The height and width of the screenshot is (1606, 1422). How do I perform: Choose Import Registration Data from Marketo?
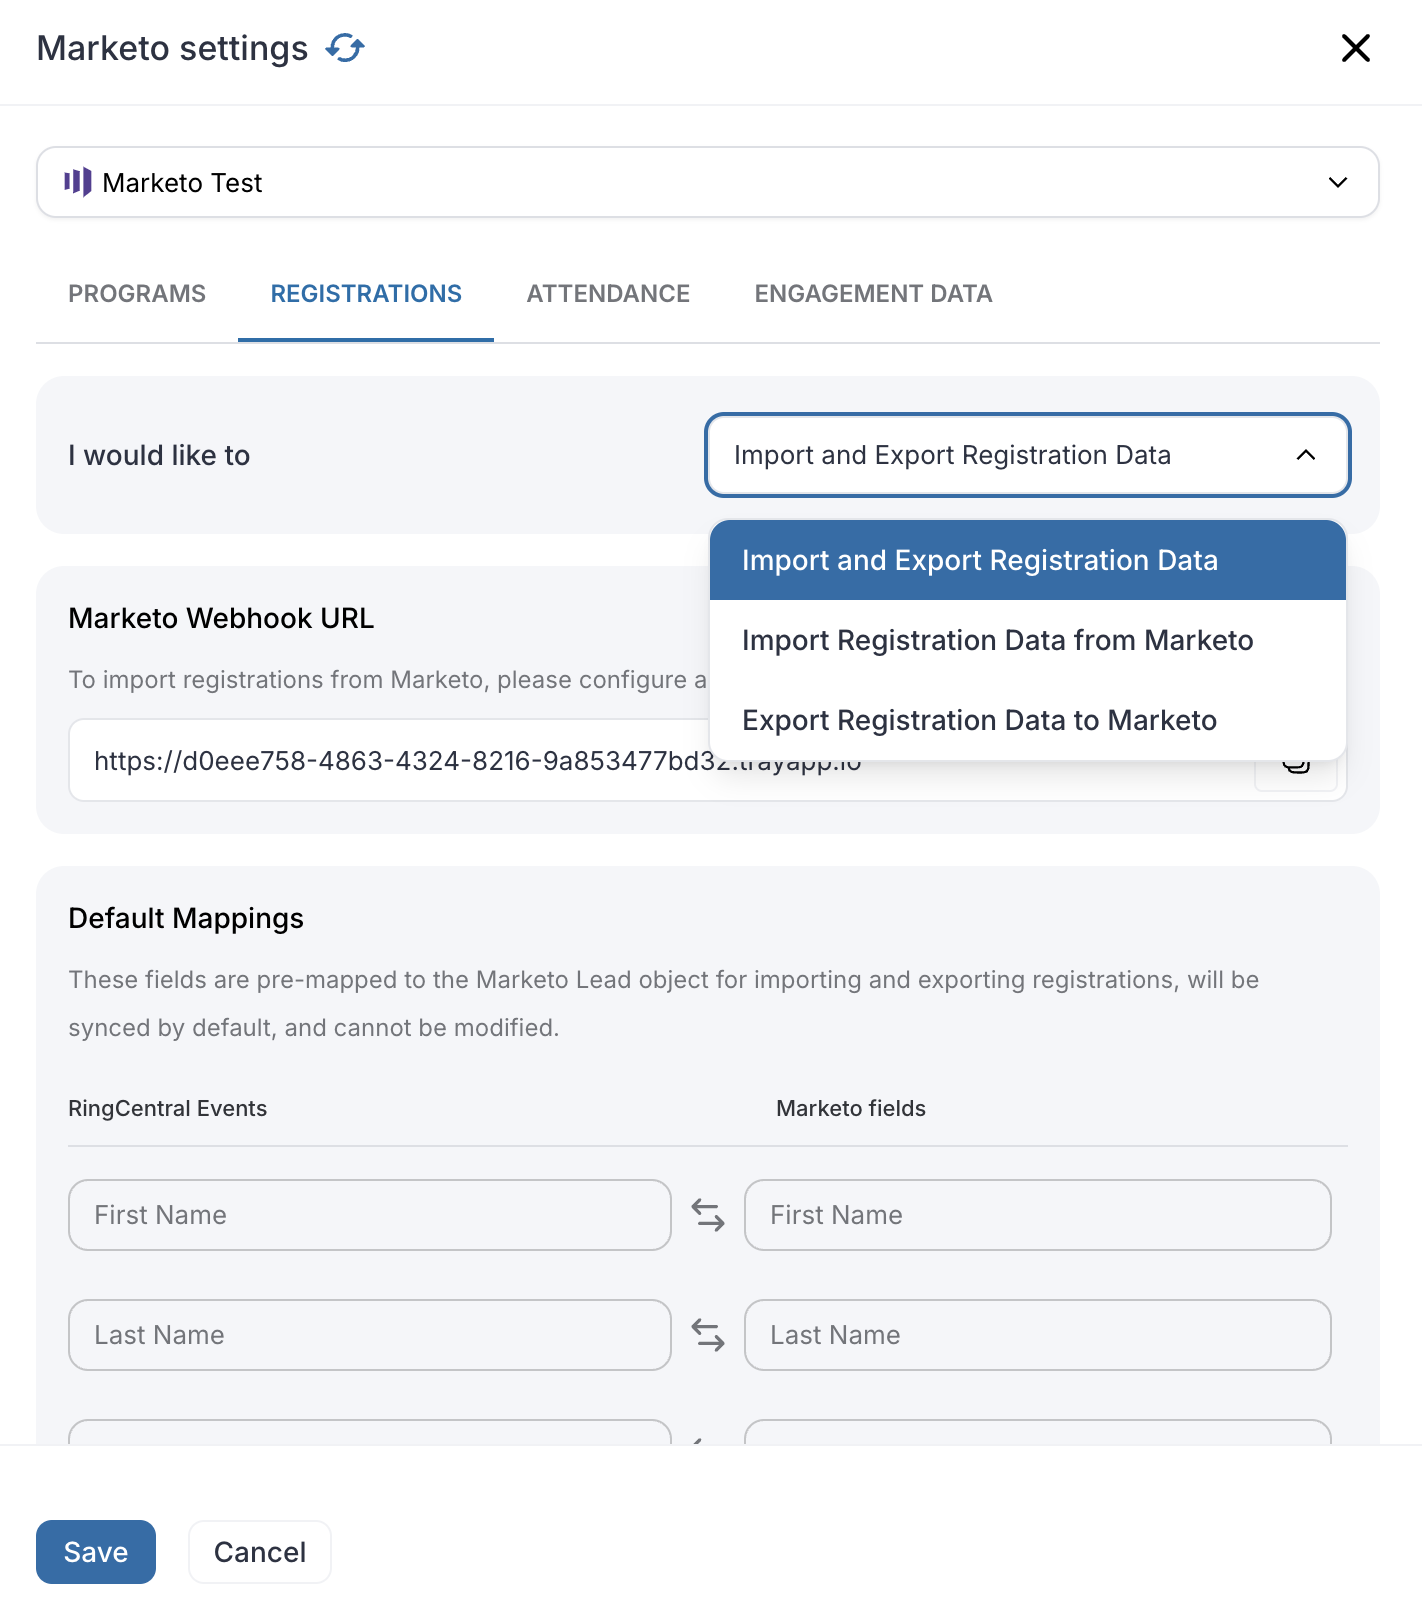pos(1028,640)
